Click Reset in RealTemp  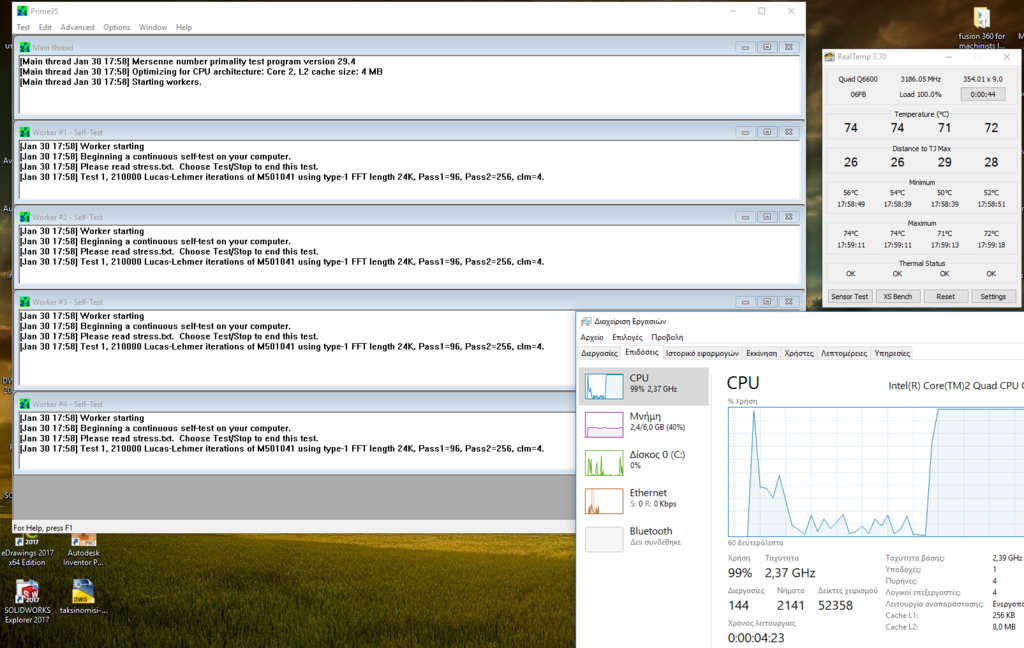[x=945, y=297]
